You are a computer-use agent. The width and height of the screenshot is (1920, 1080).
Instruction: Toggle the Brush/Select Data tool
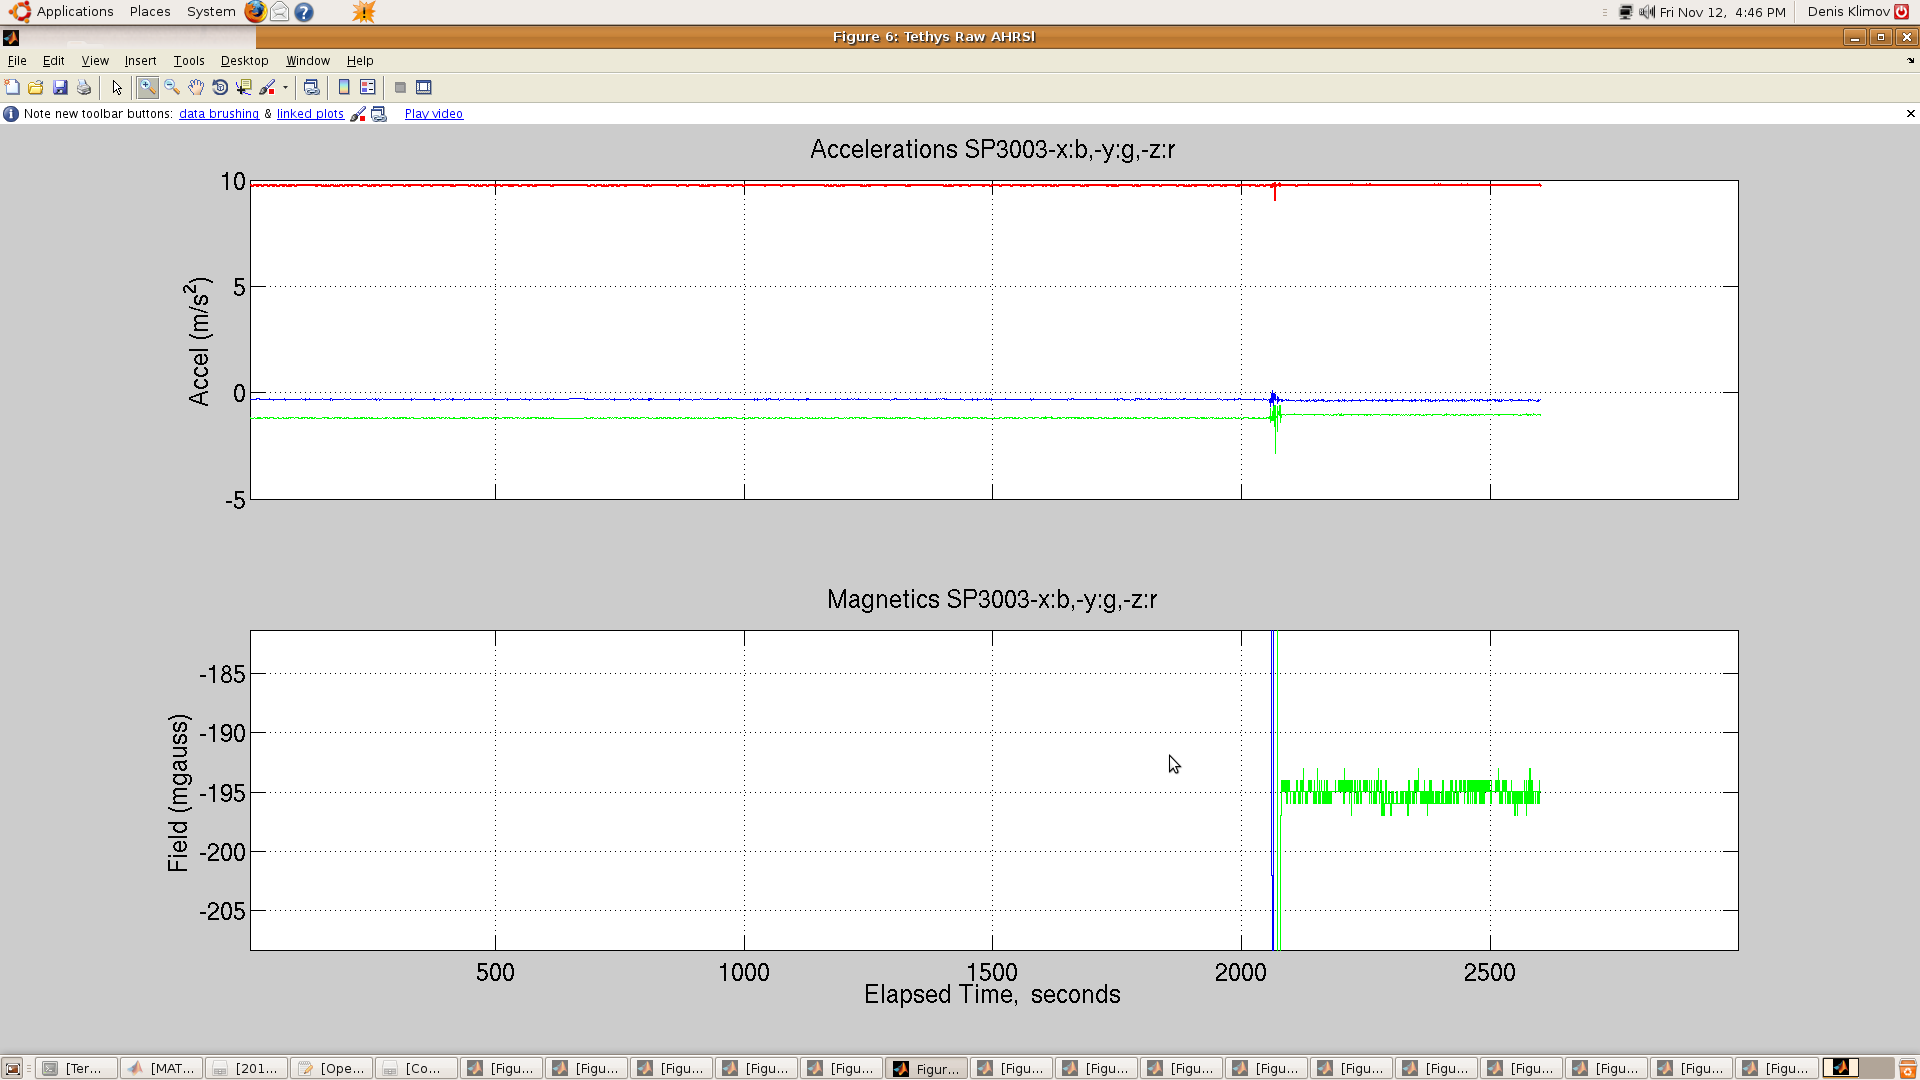click(x=267, y=88)
